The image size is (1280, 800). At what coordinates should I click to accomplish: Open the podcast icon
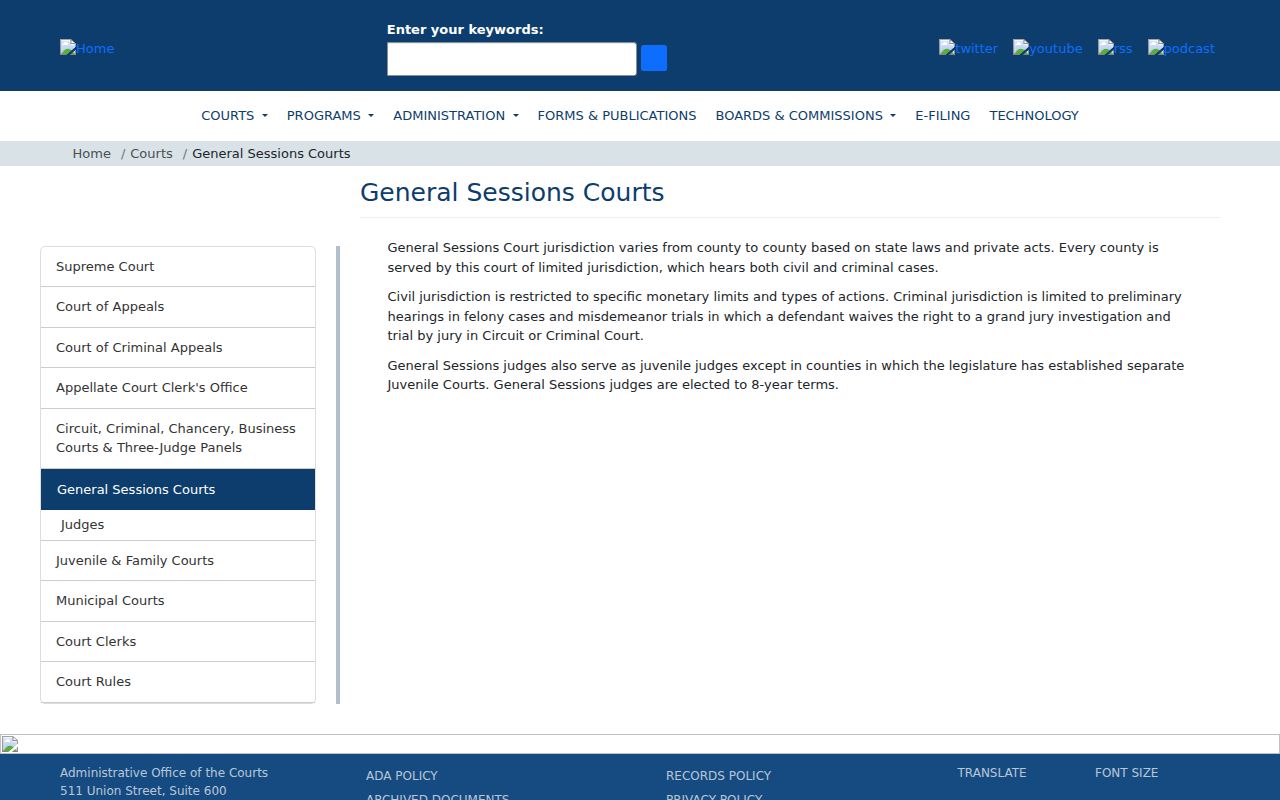pyautogui.click(x=1181, y=48)
